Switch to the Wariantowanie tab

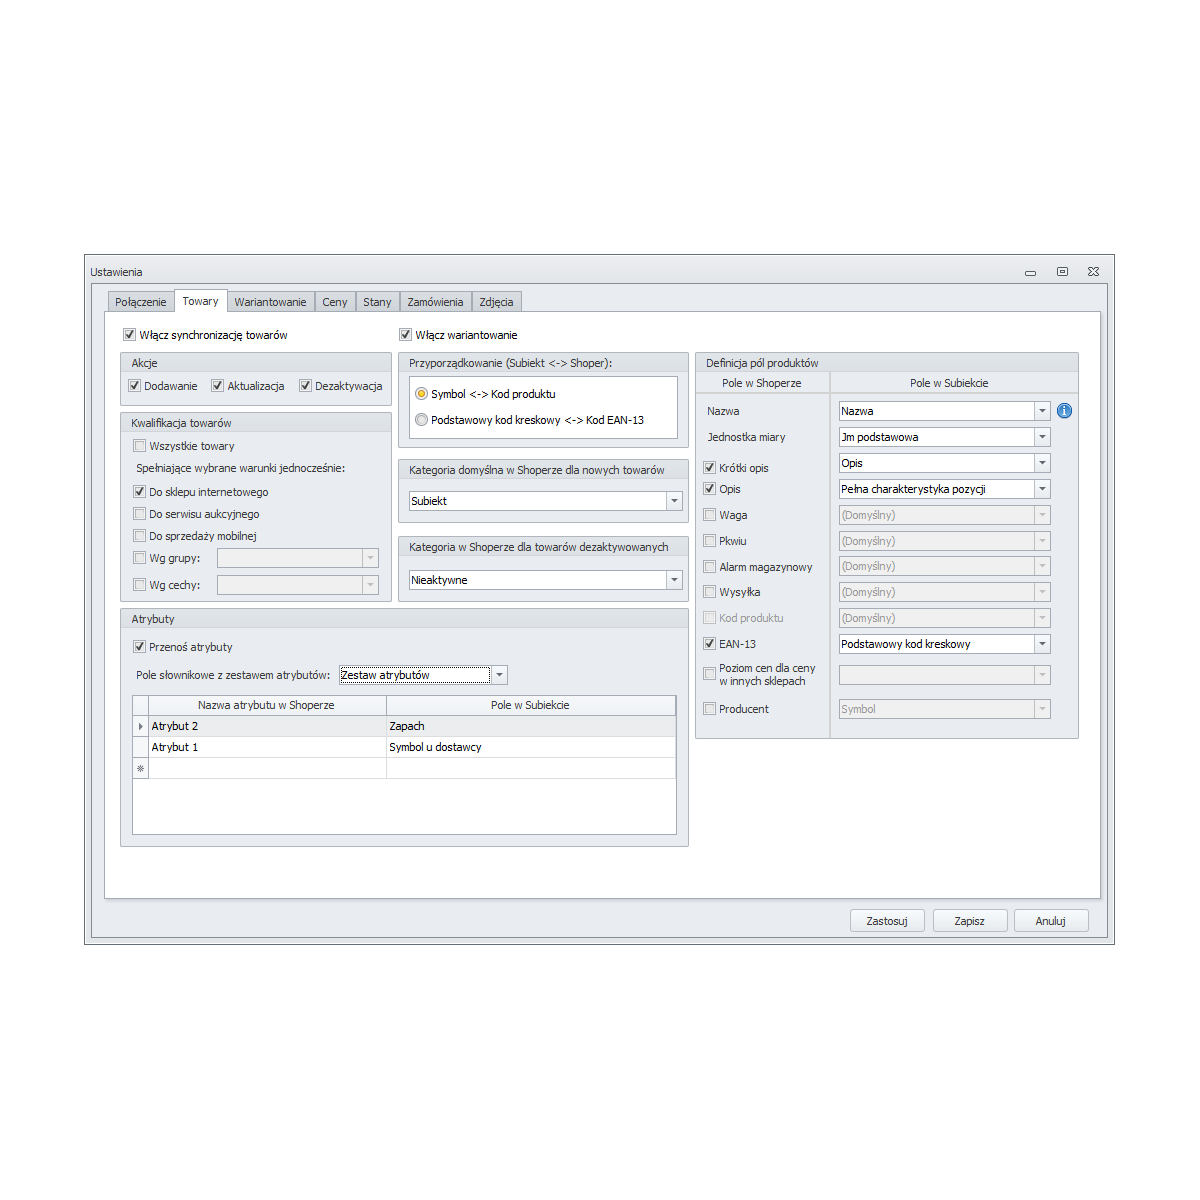[x=270, y=302]
